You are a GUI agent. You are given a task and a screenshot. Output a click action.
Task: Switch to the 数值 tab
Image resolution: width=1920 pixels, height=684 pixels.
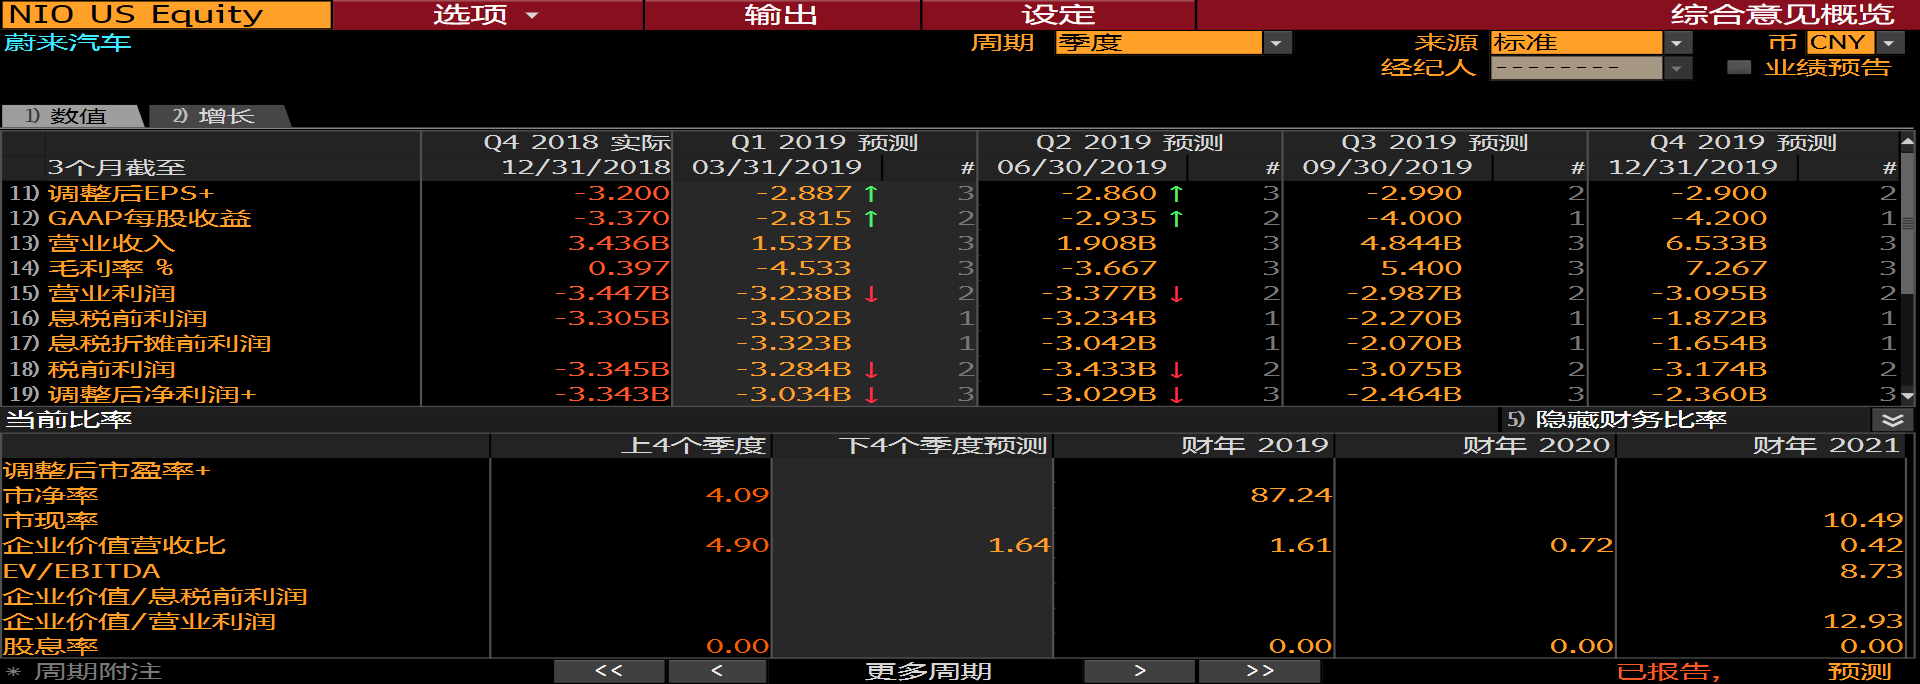[72, 116]
